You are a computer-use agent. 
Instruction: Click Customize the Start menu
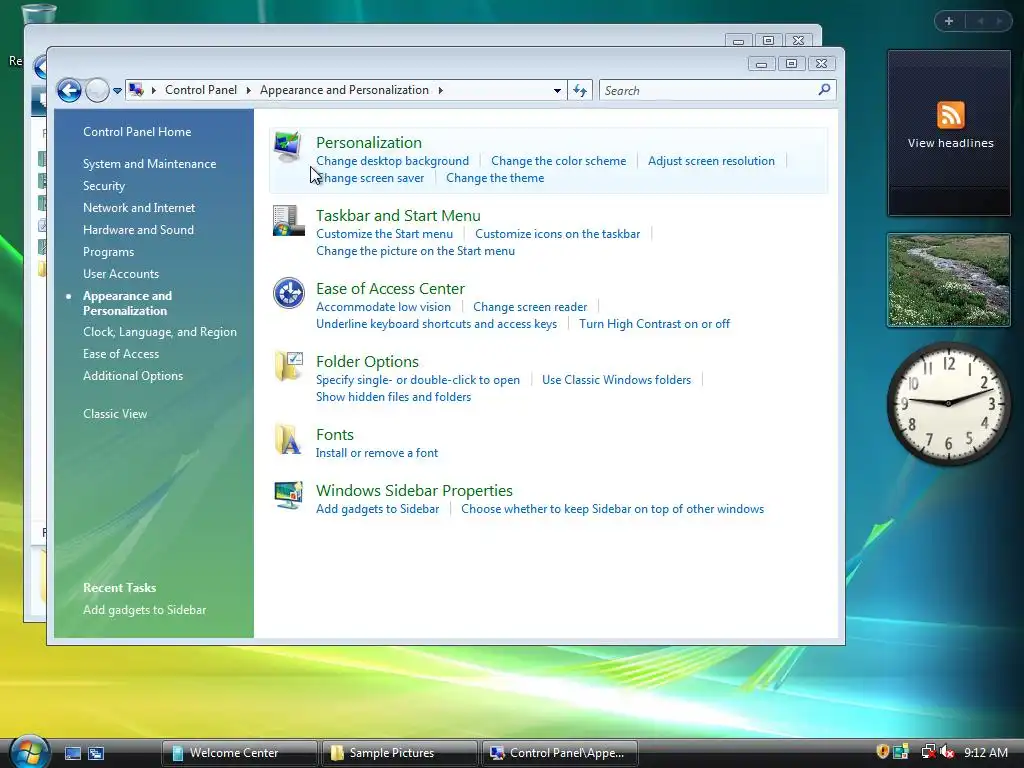385,234
